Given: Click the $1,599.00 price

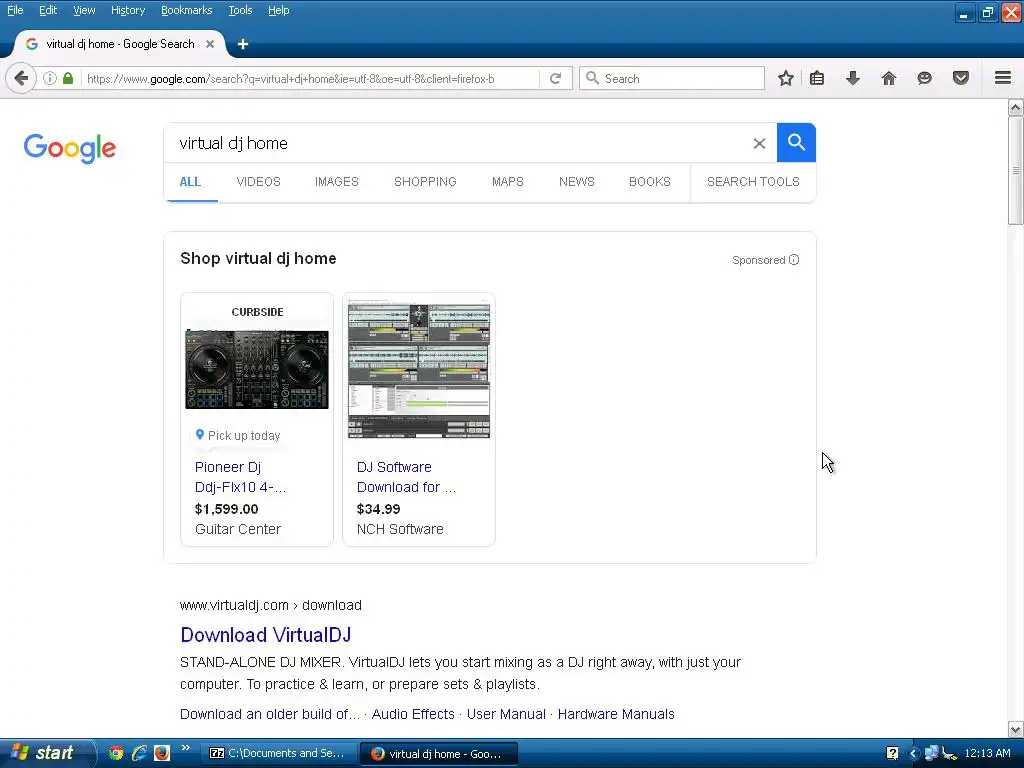Looking at the screenshot, I should (x=227, y=509).
